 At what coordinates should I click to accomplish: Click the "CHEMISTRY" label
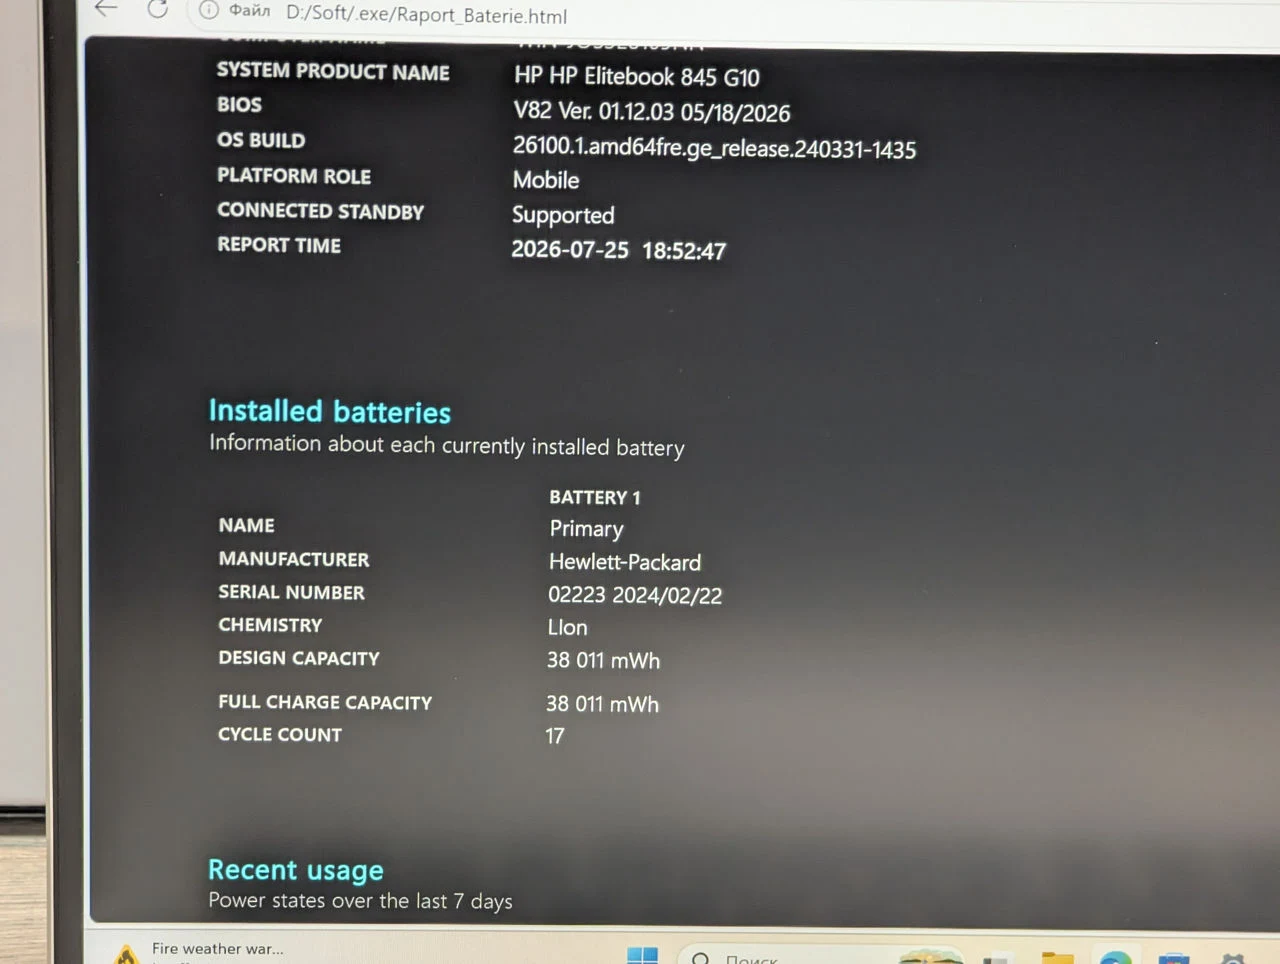click(x=270, y=625)
